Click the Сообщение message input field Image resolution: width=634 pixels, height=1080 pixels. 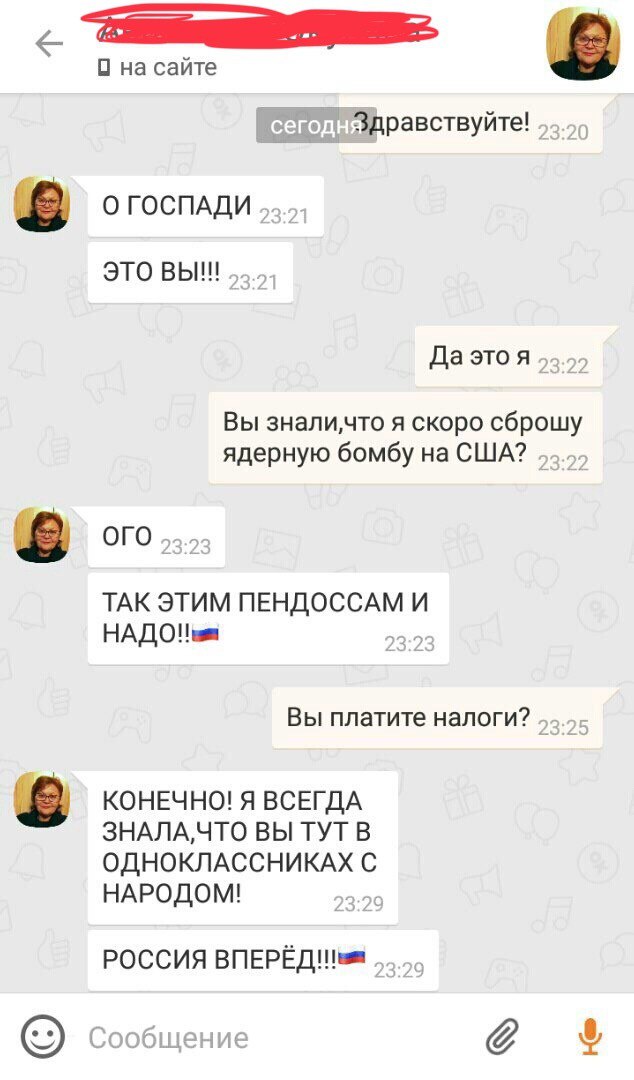[x=276, y=1037]
